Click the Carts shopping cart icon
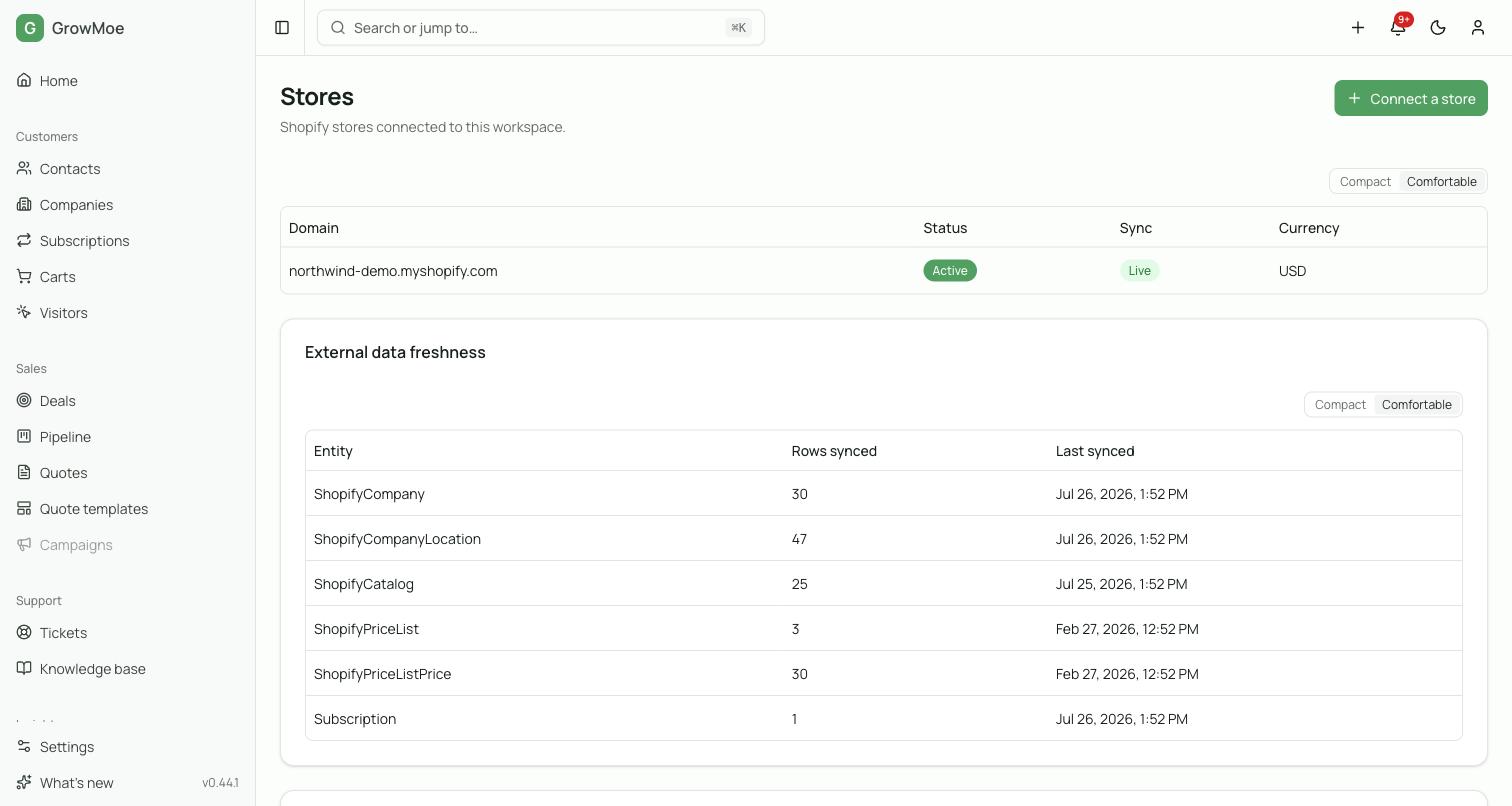This screenshot has height=806, width=1512. 24,277
